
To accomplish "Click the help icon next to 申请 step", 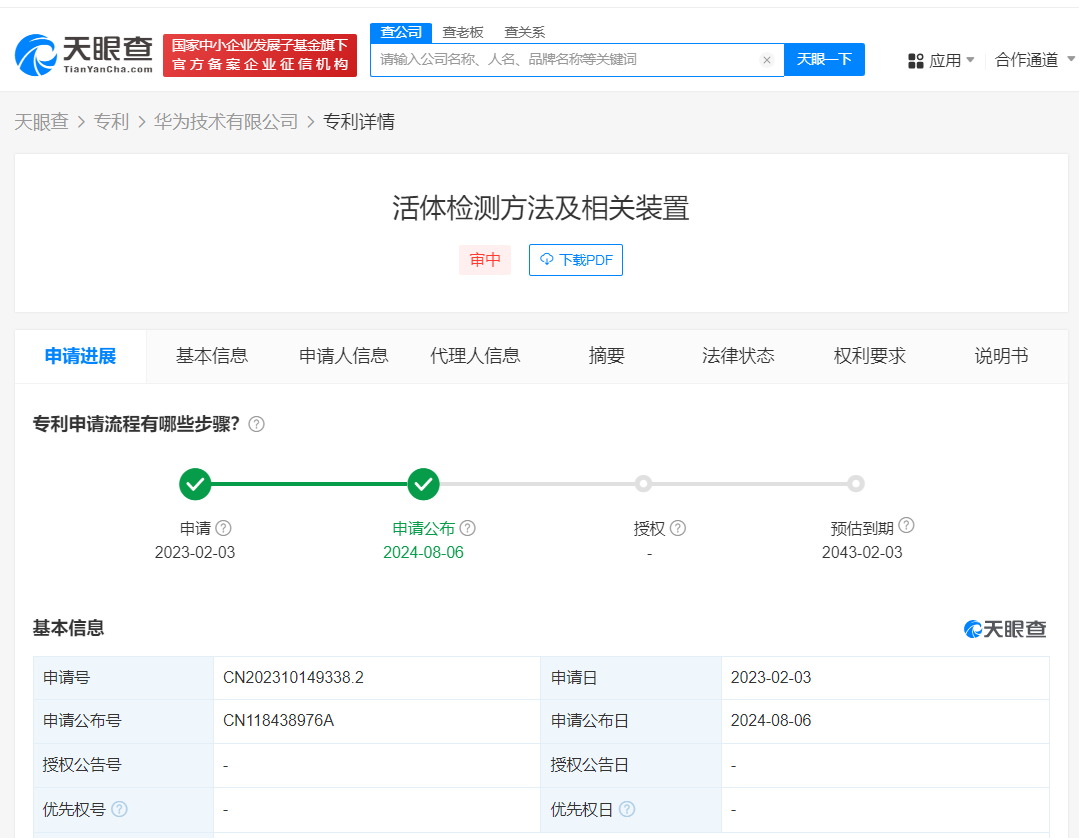I will [x=222, y=528].
